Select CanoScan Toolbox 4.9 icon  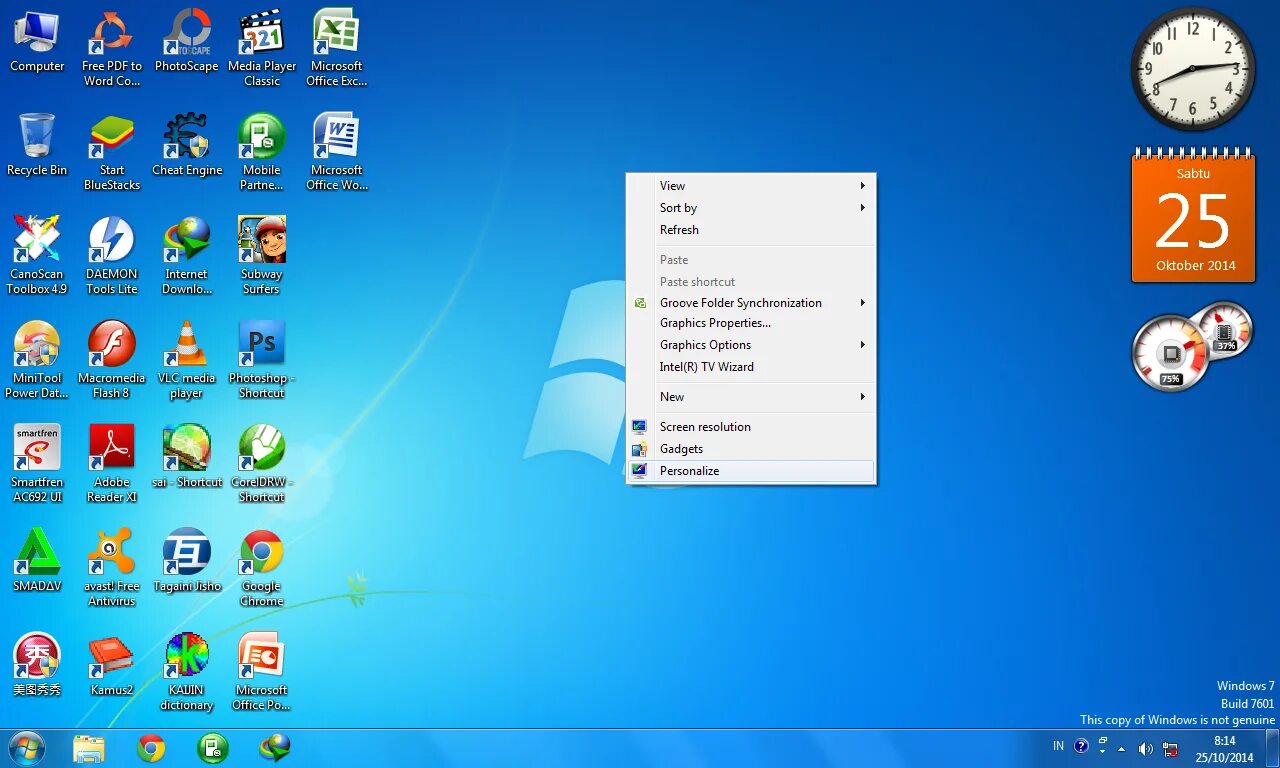37,257
